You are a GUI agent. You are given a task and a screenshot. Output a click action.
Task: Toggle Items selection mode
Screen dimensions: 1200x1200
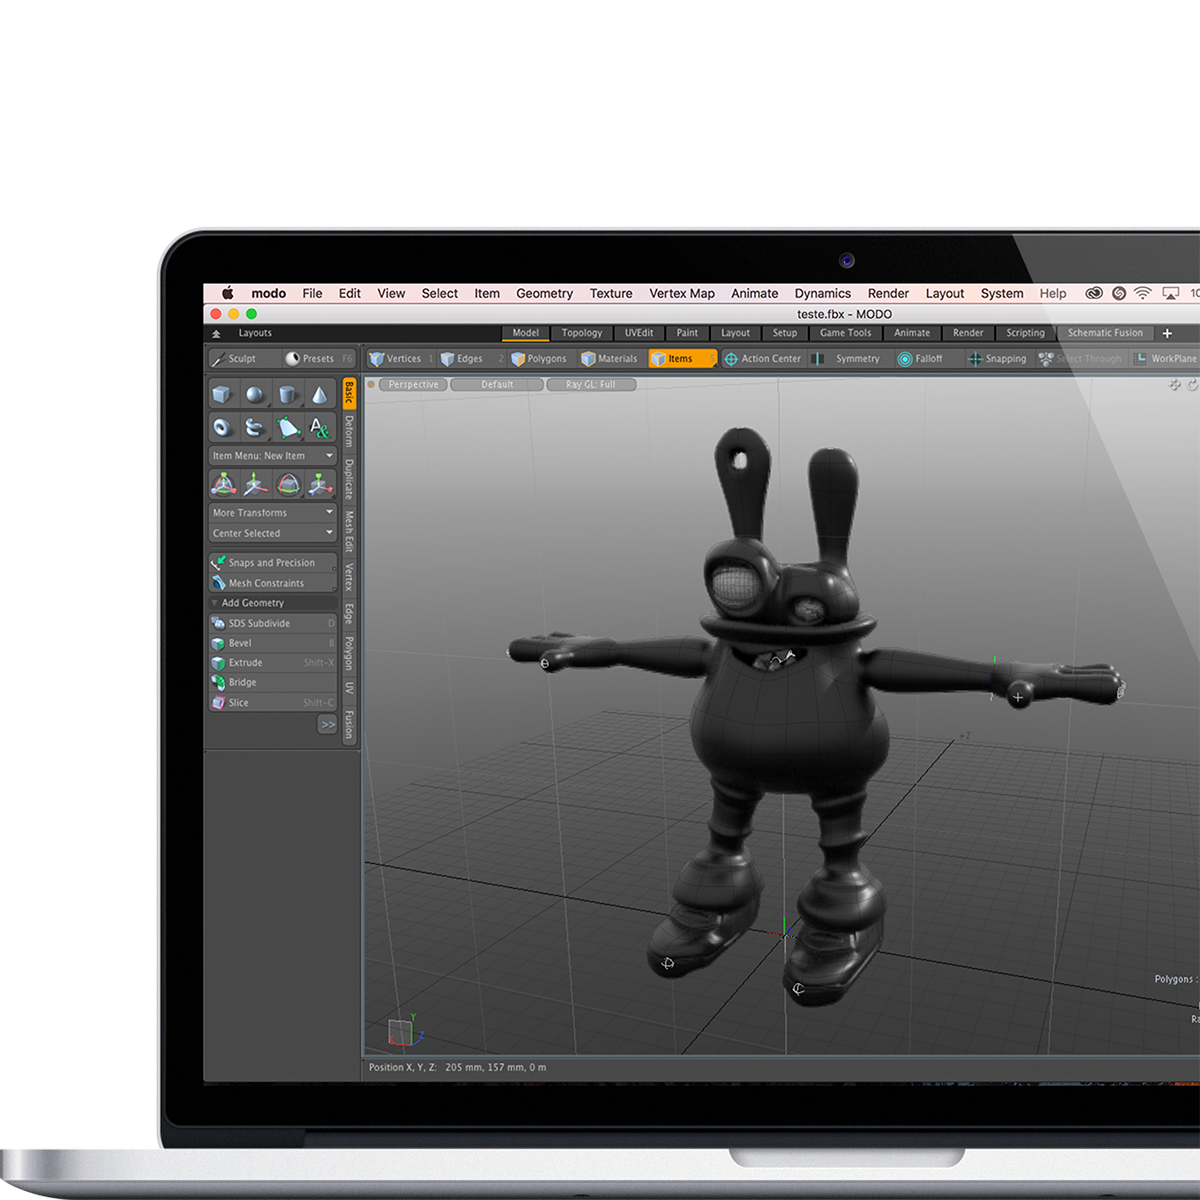(682, 358)
